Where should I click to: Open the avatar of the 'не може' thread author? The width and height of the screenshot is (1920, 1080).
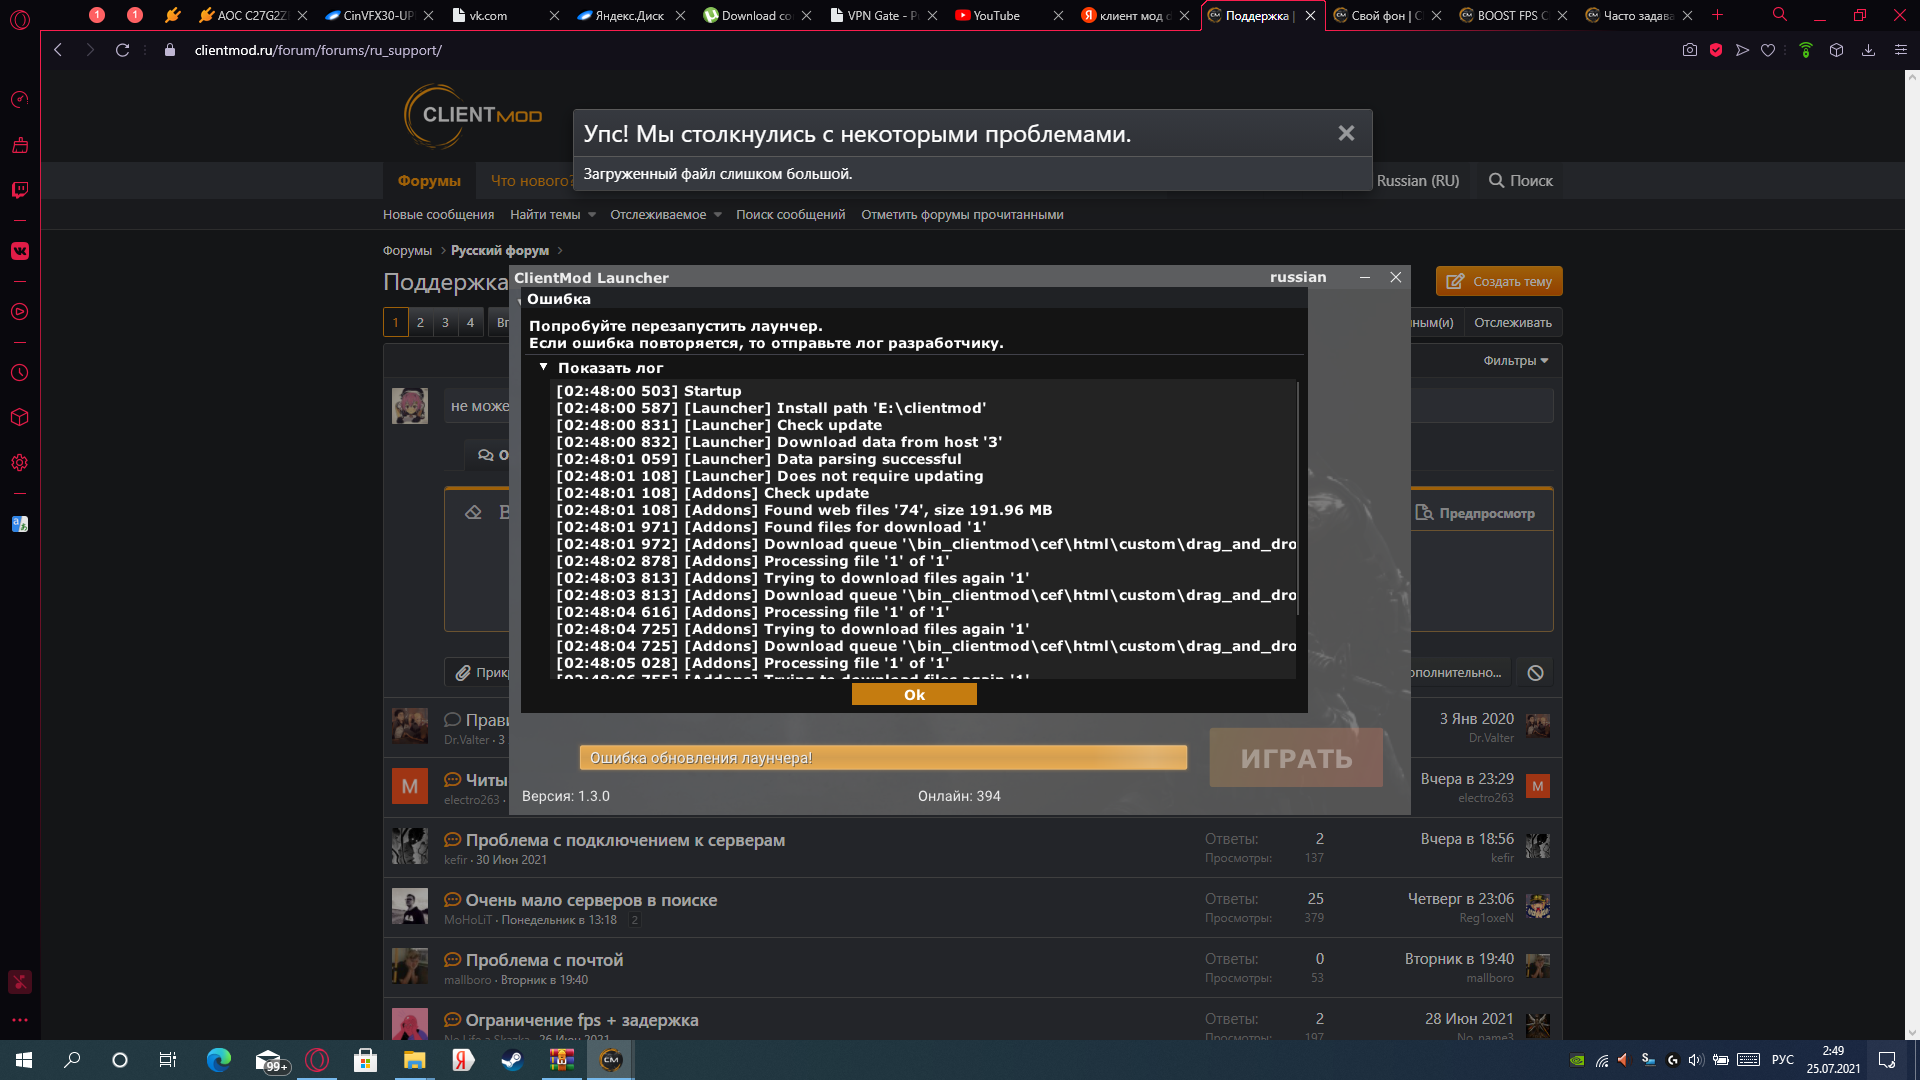coord(410,406)
